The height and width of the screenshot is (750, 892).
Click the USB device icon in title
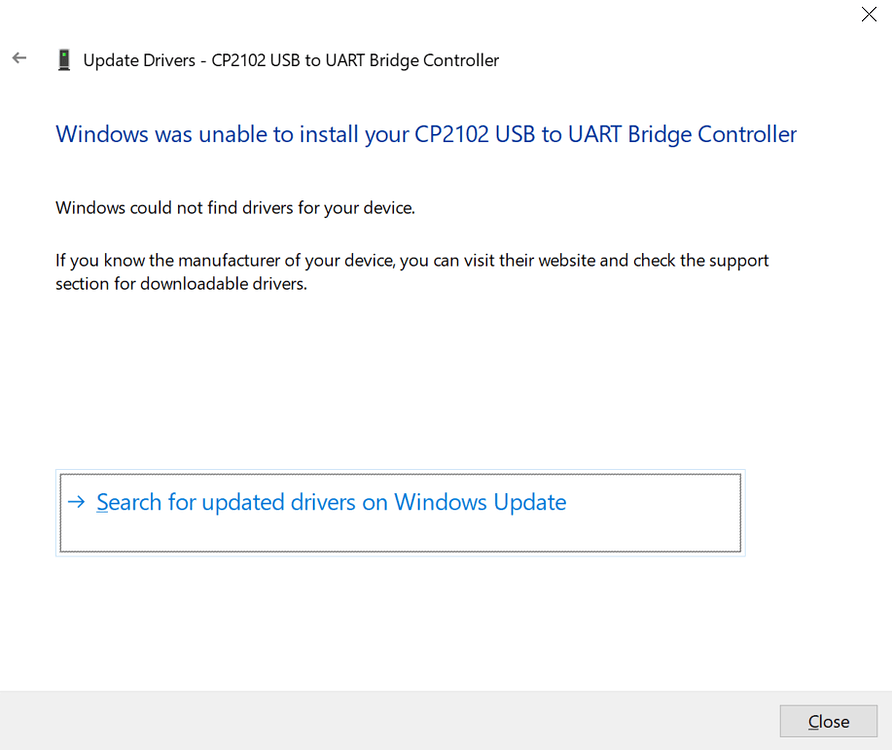(64, 60)
